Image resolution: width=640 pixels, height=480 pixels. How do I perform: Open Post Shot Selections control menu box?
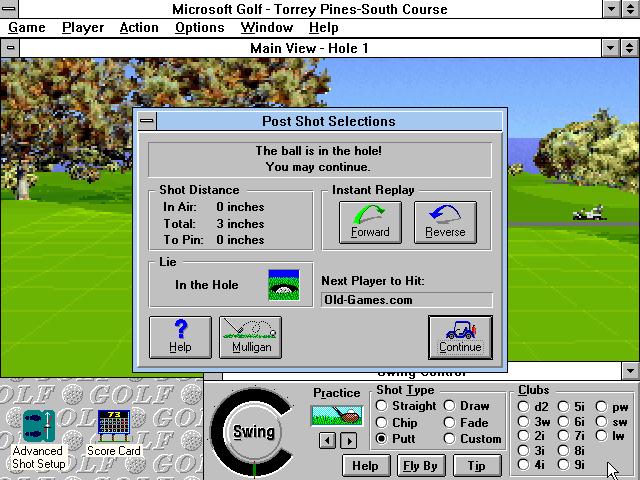click(147, 121)
